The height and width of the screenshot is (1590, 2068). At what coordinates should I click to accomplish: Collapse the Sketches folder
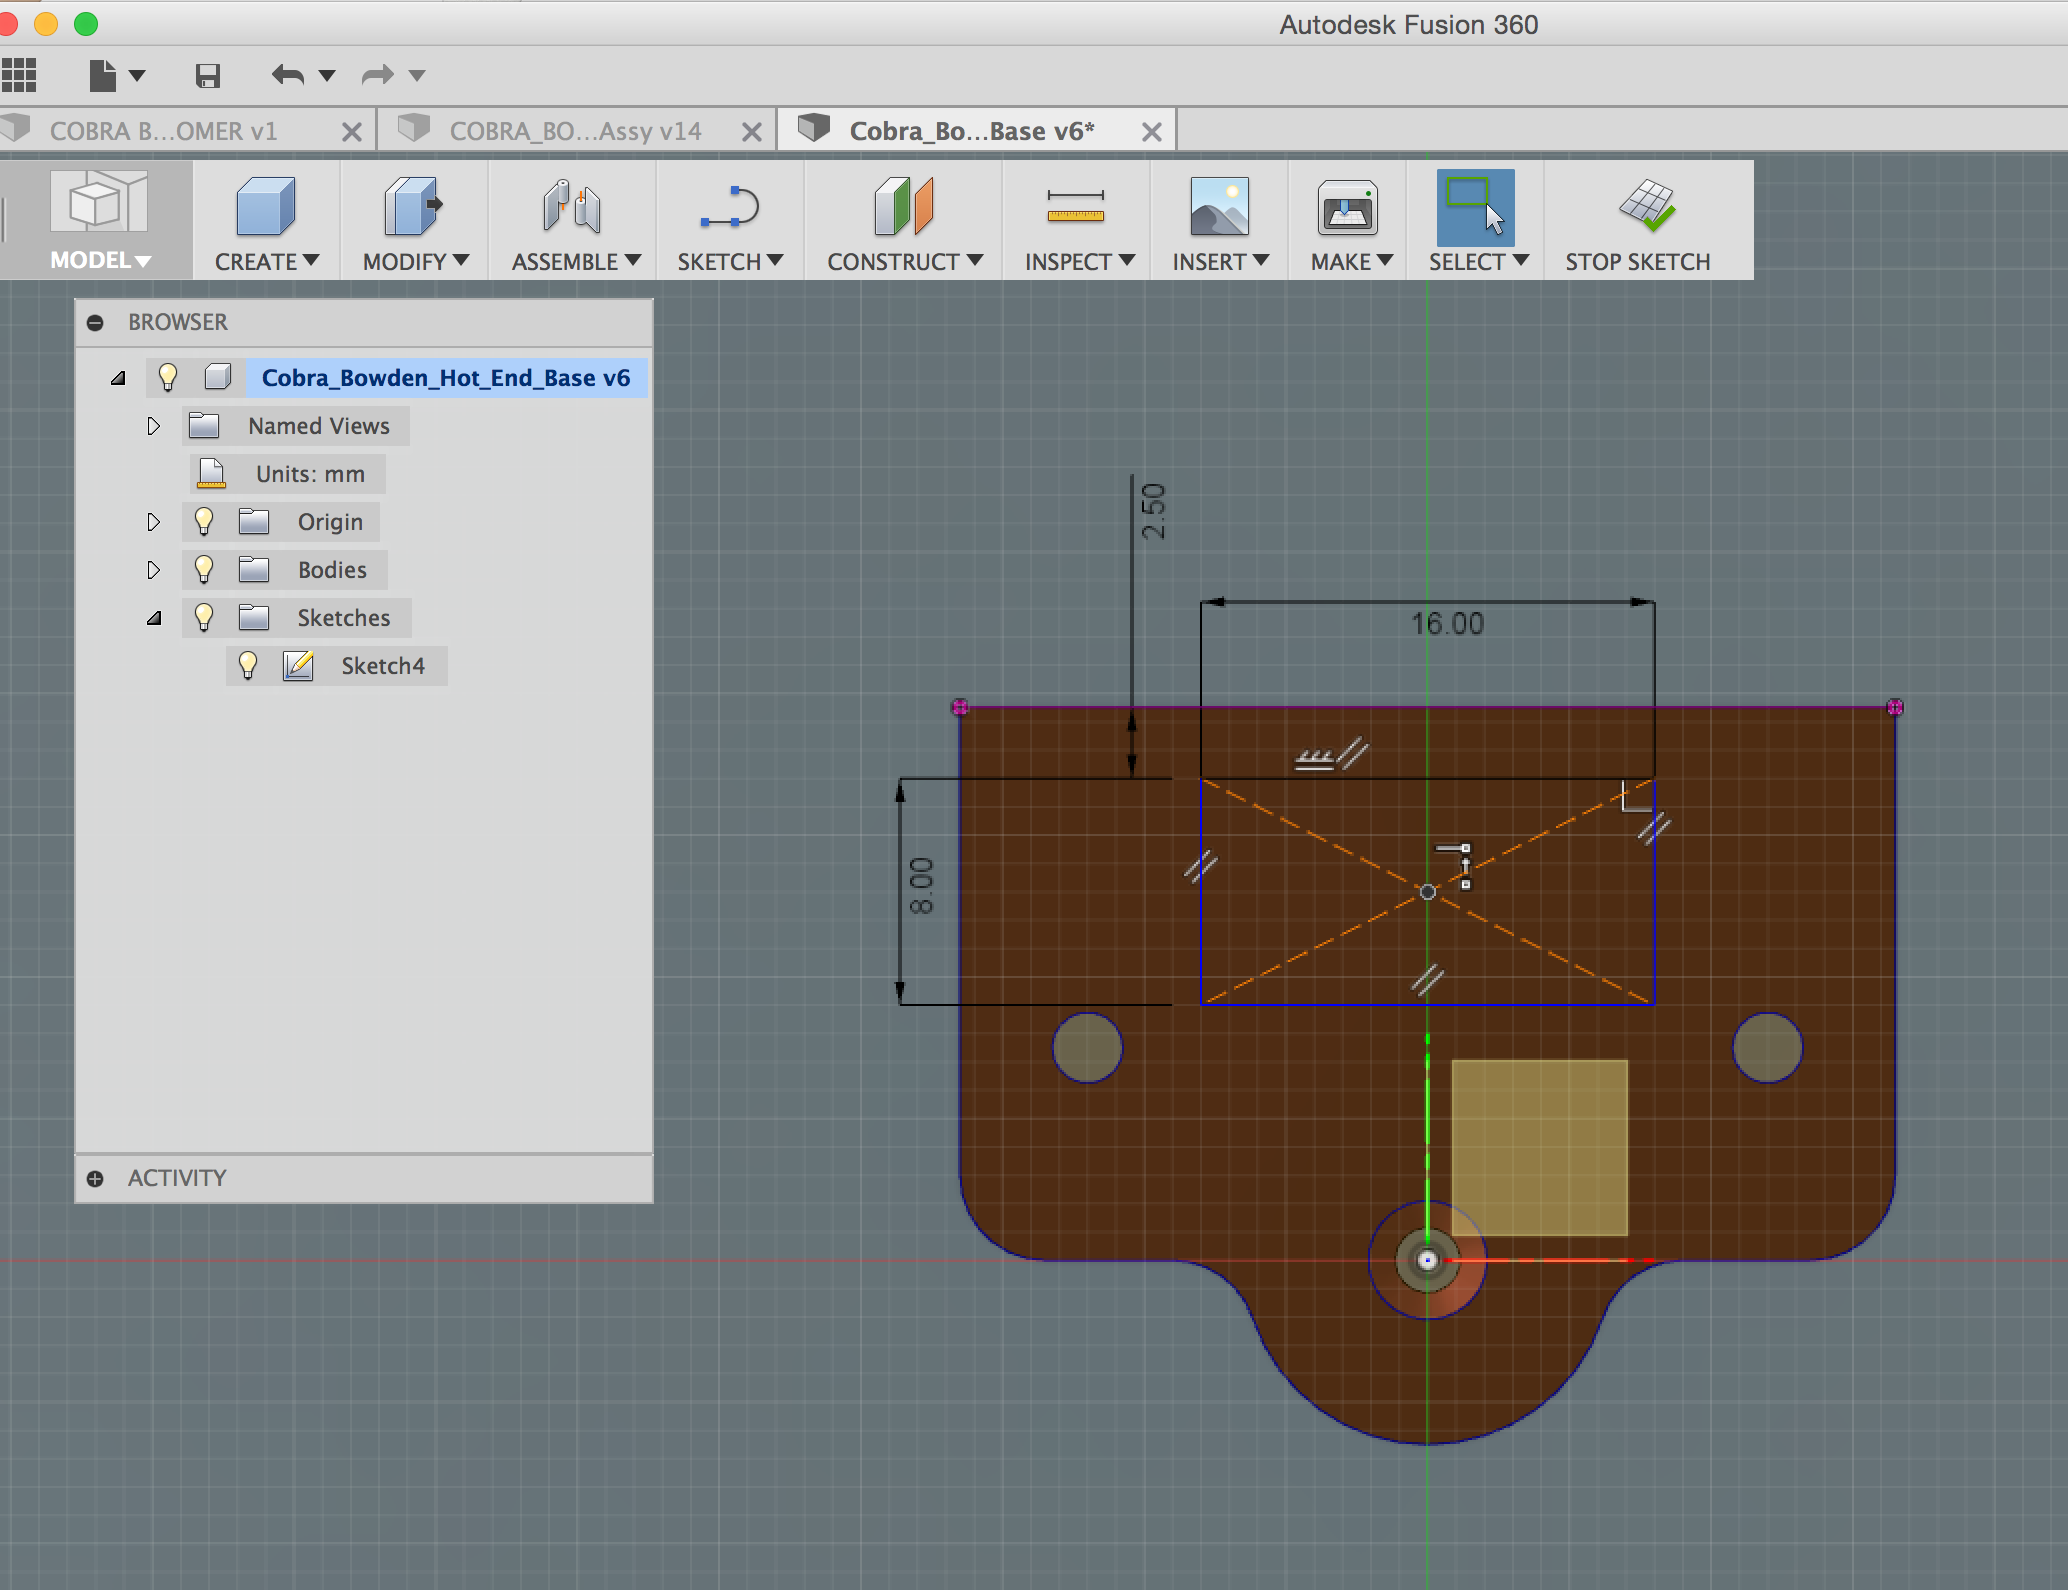tap(154, 618)
